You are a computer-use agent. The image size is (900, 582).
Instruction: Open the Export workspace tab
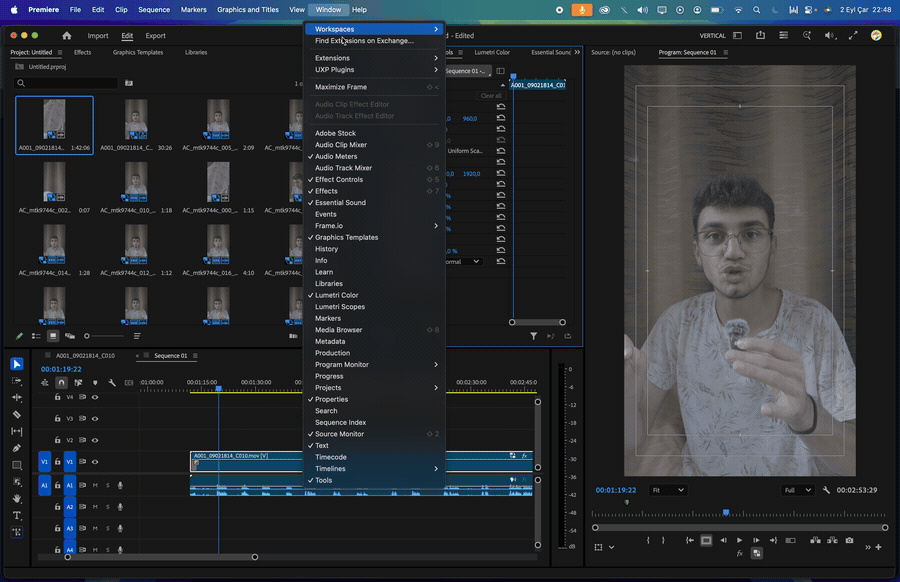(156, 36)
